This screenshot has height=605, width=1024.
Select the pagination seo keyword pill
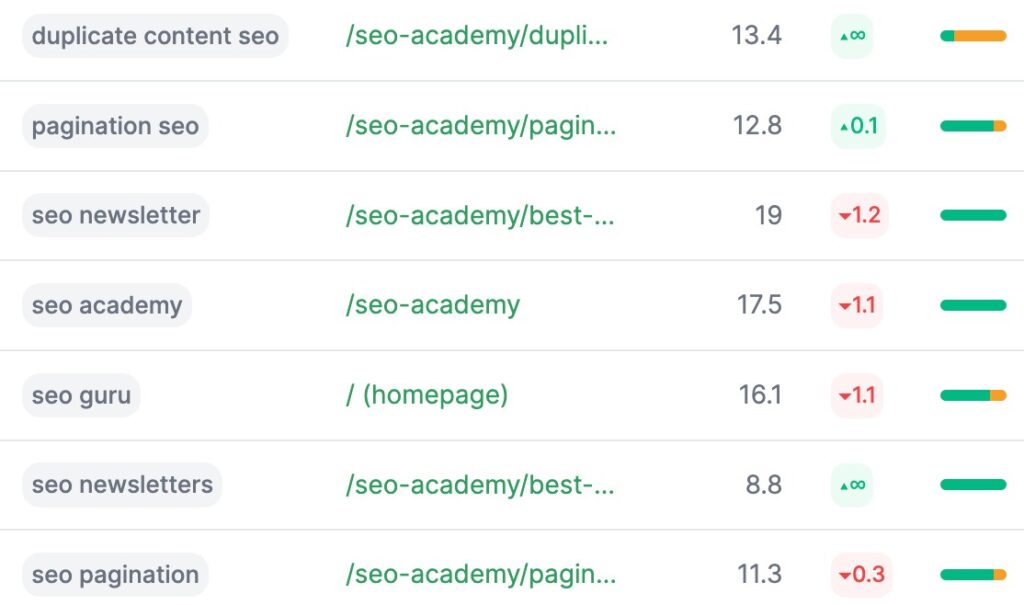[x=114, y=126]
